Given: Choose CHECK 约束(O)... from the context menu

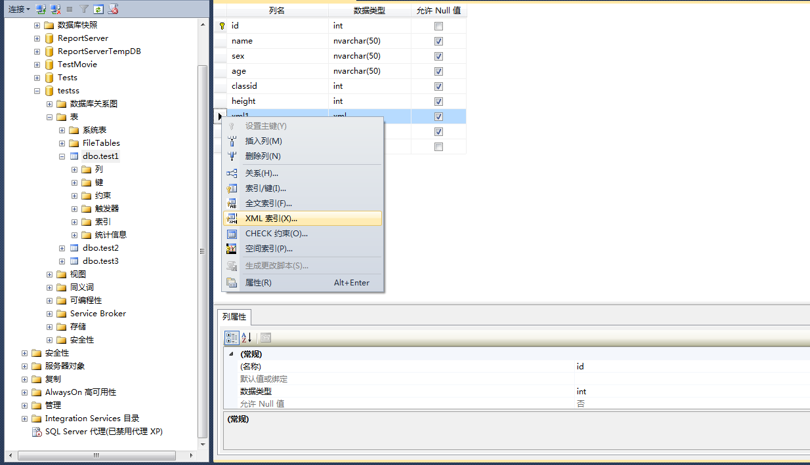Looking at the screenshot, I should [303, 234].
